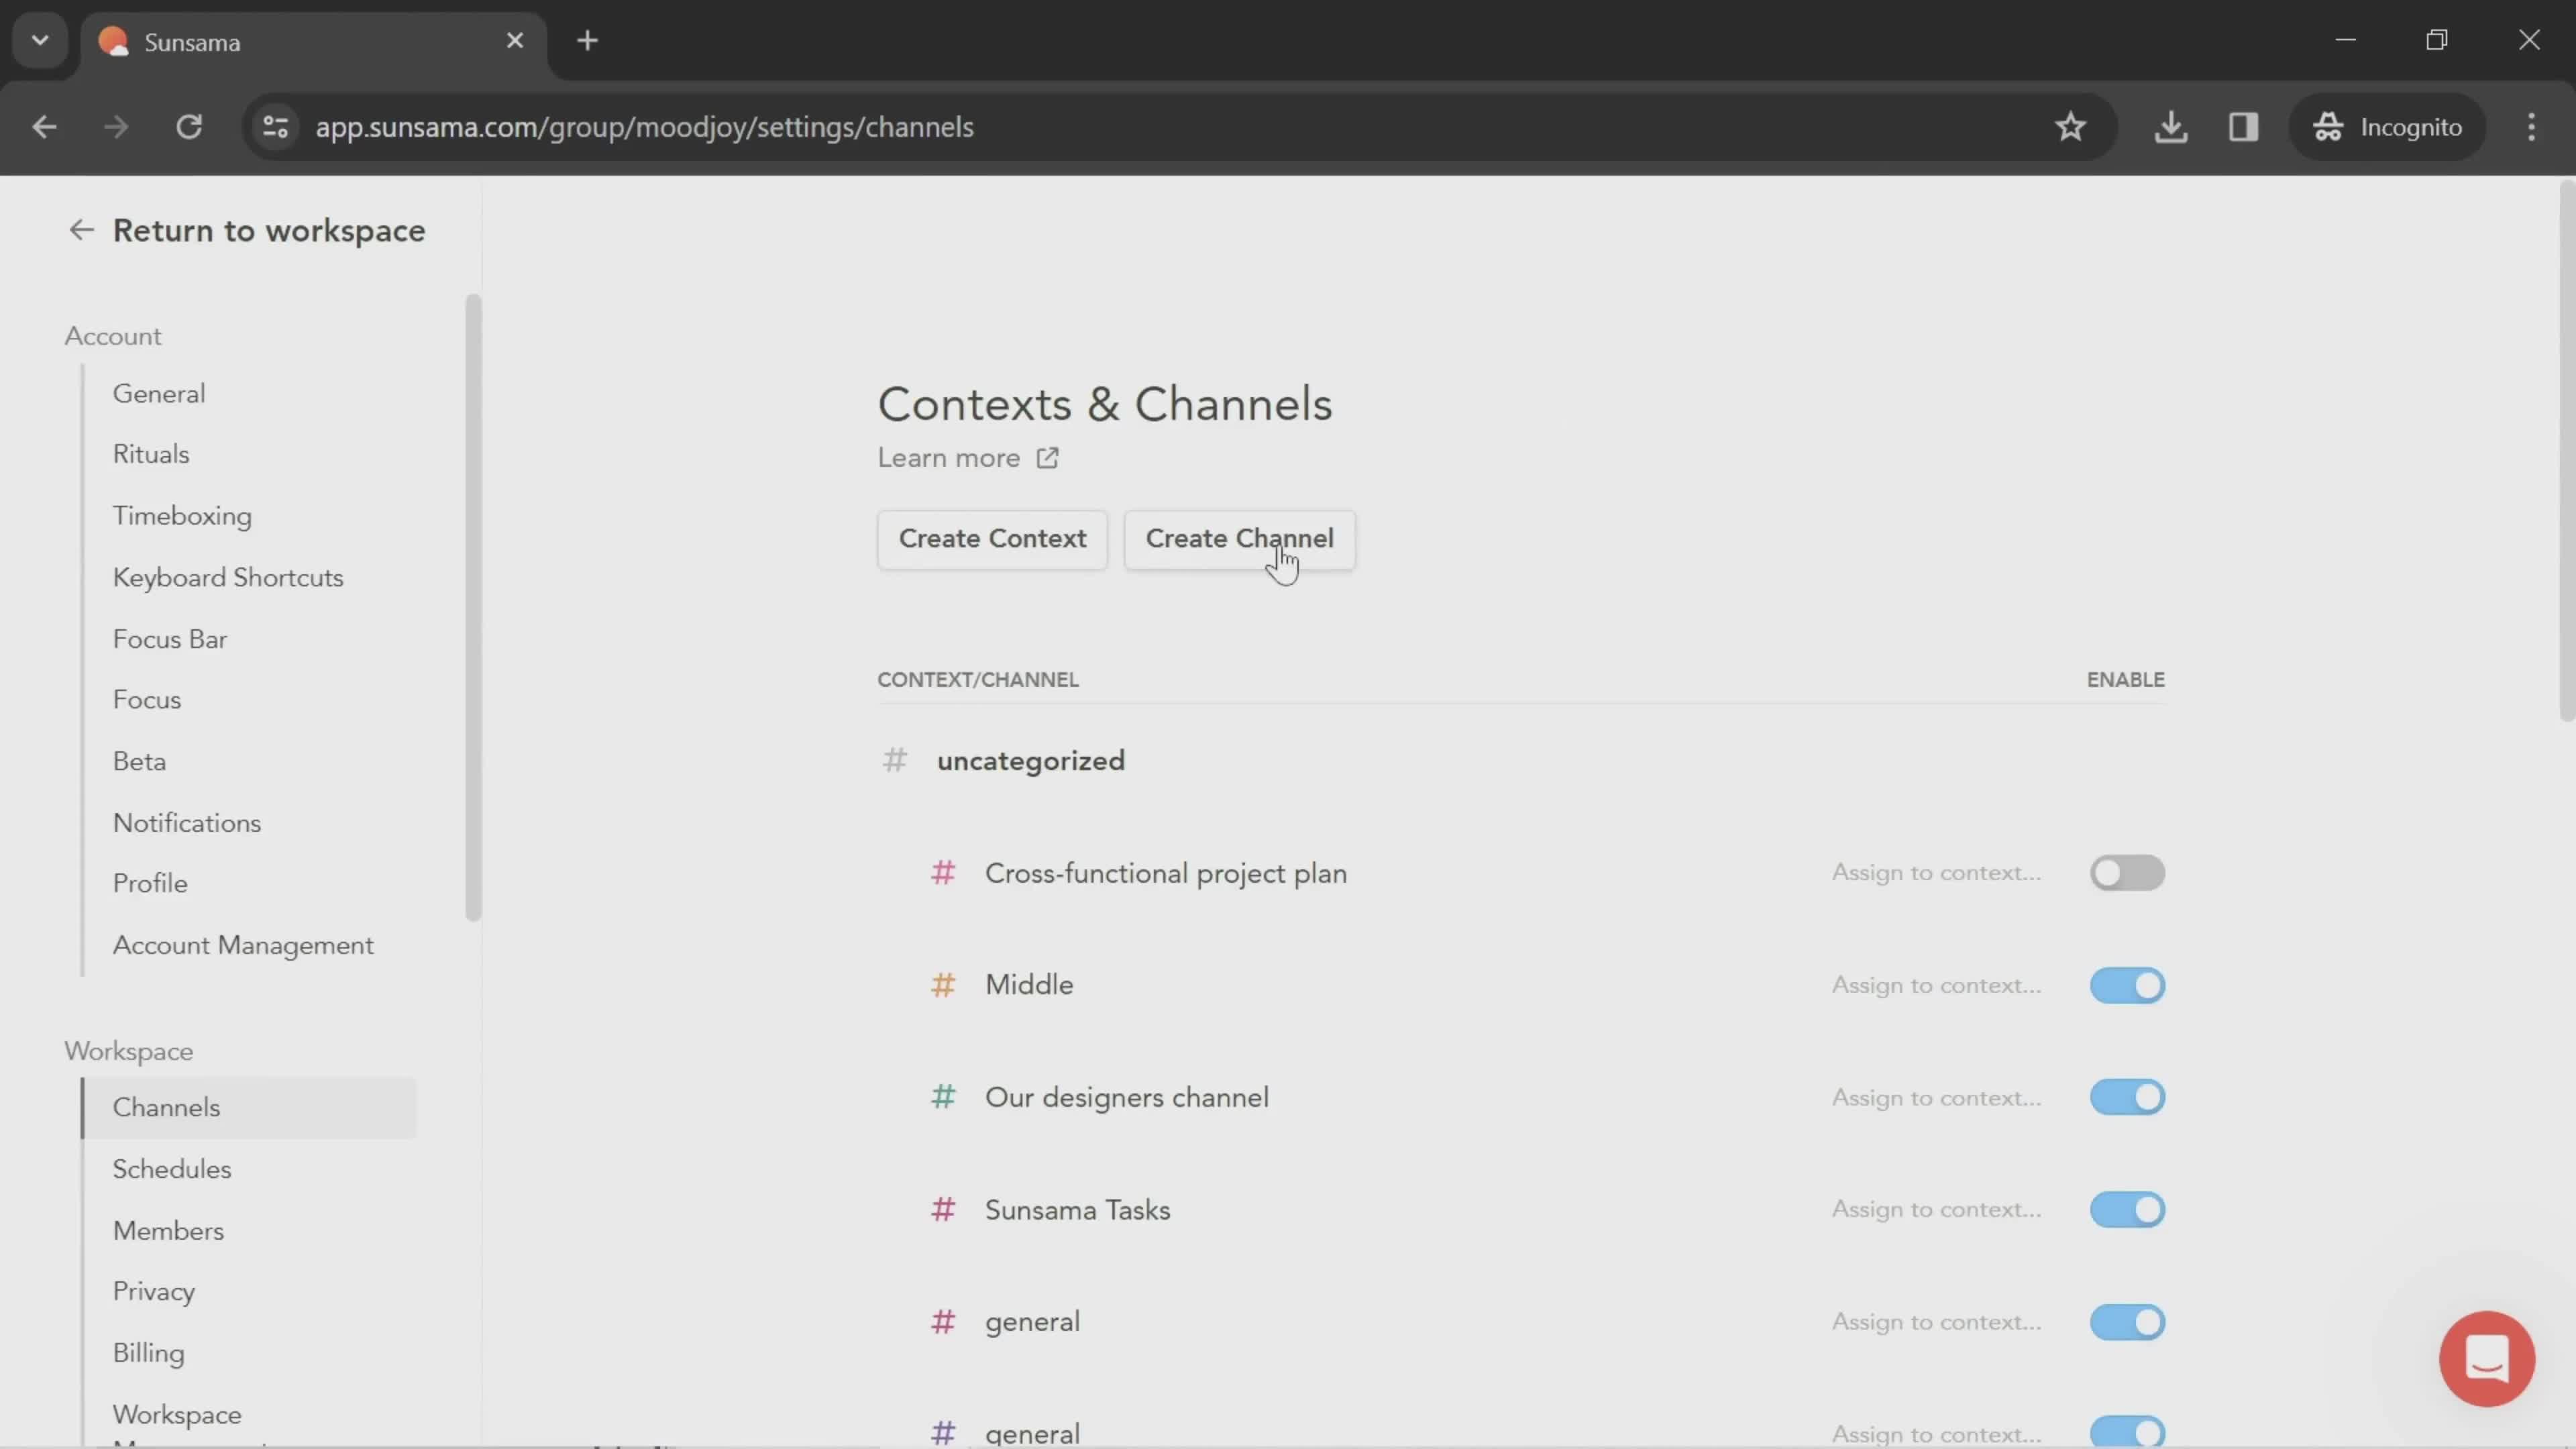Open Focus settings
Image resolution: width=2576 pixels, height=1449 pixels.
147,700
